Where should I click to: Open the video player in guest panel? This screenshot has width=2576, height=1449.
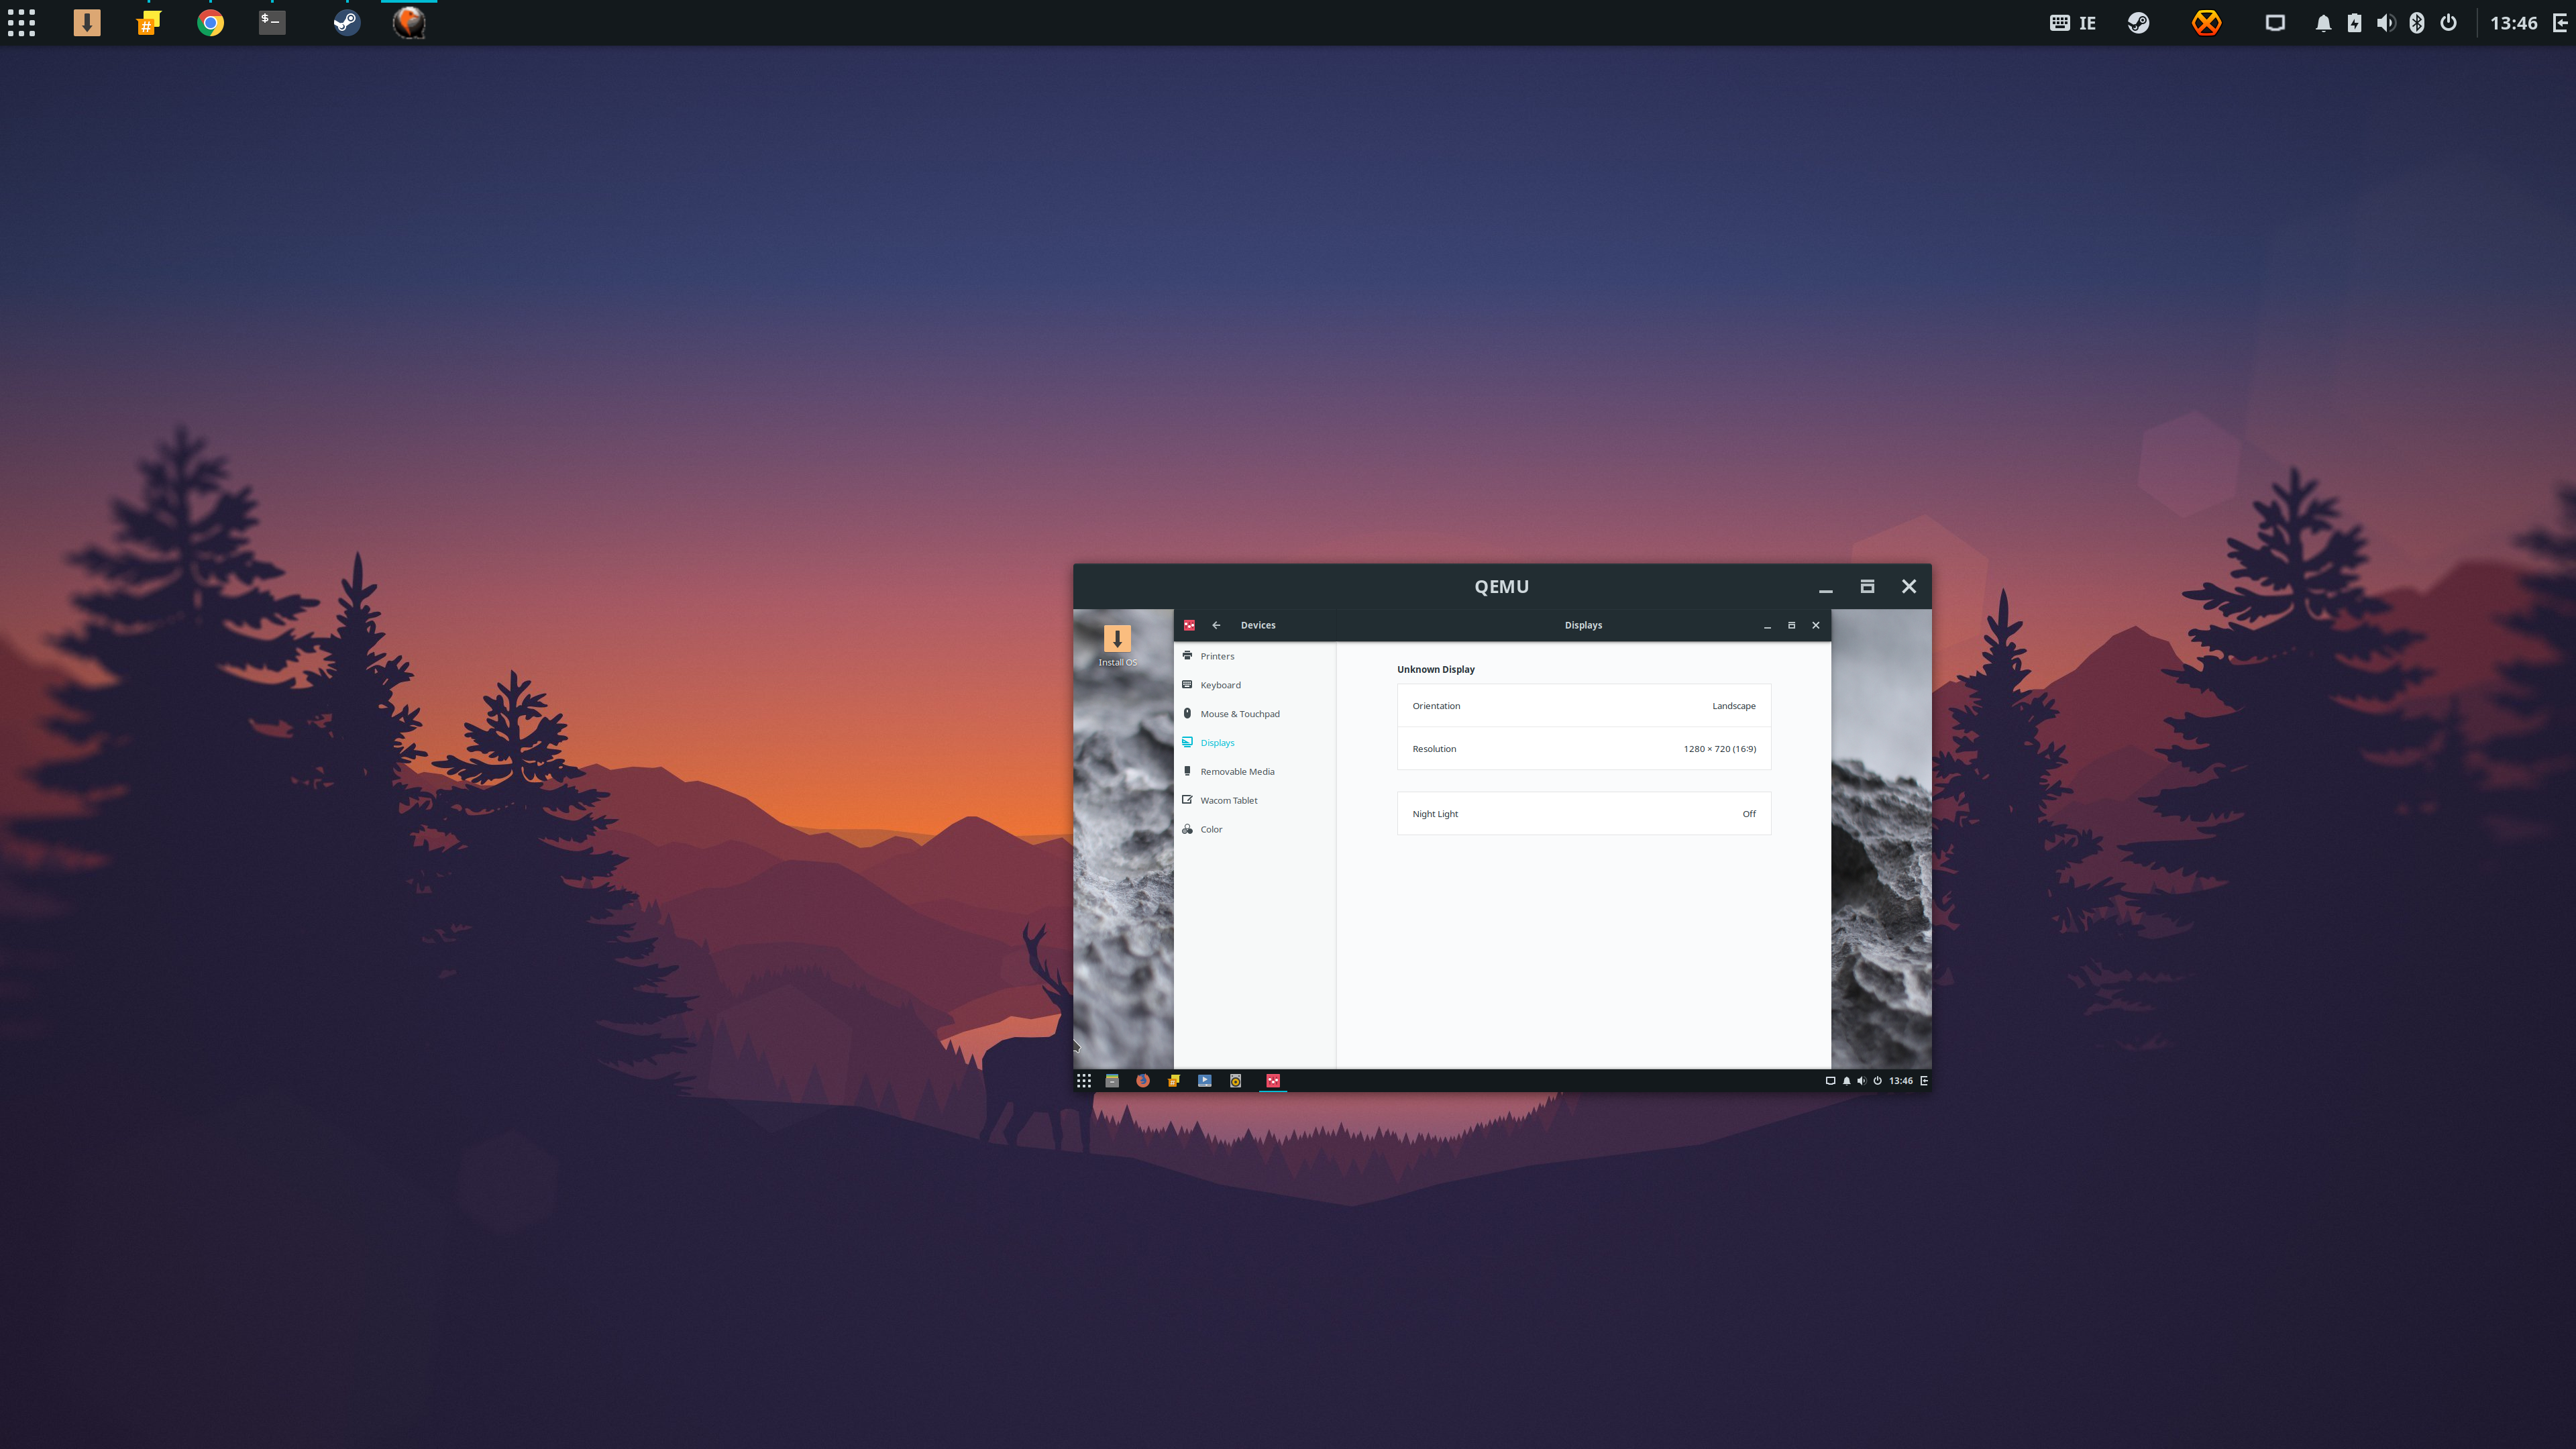[1204, 1081]
